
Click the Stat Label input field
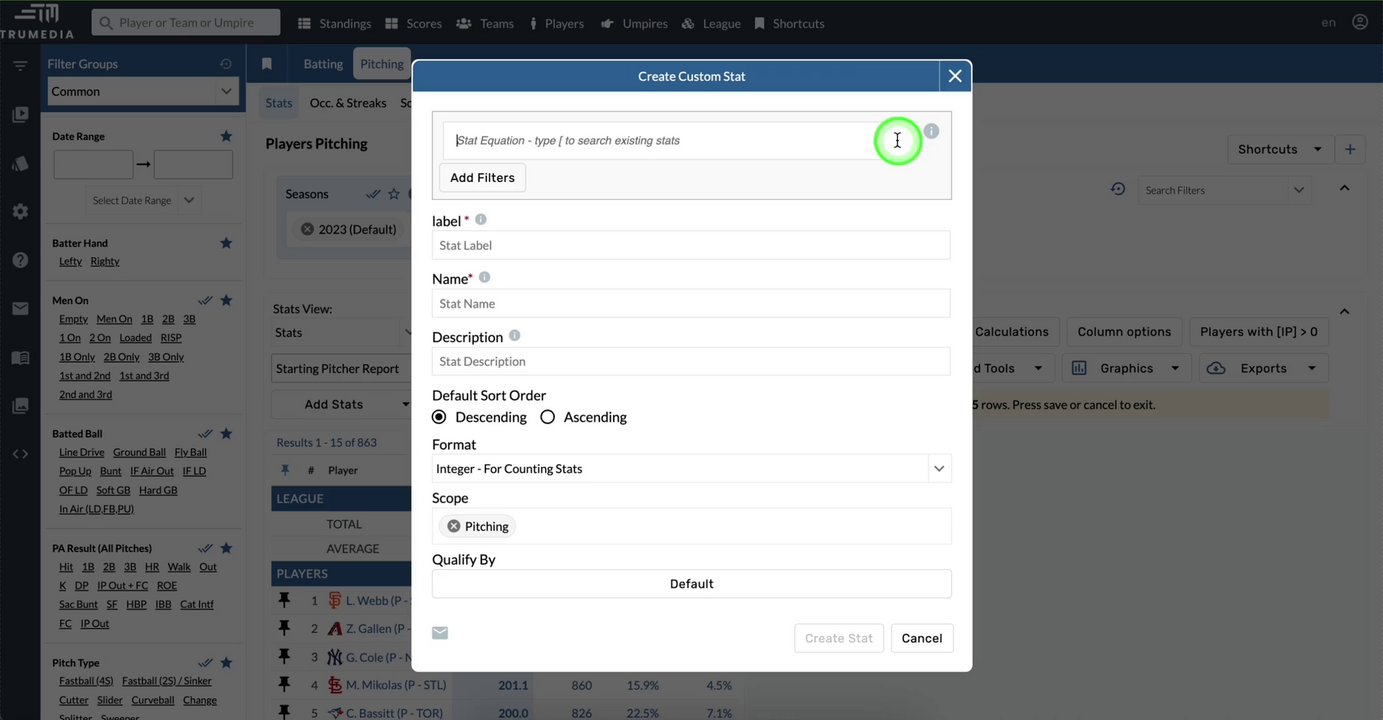click(691, 245)
